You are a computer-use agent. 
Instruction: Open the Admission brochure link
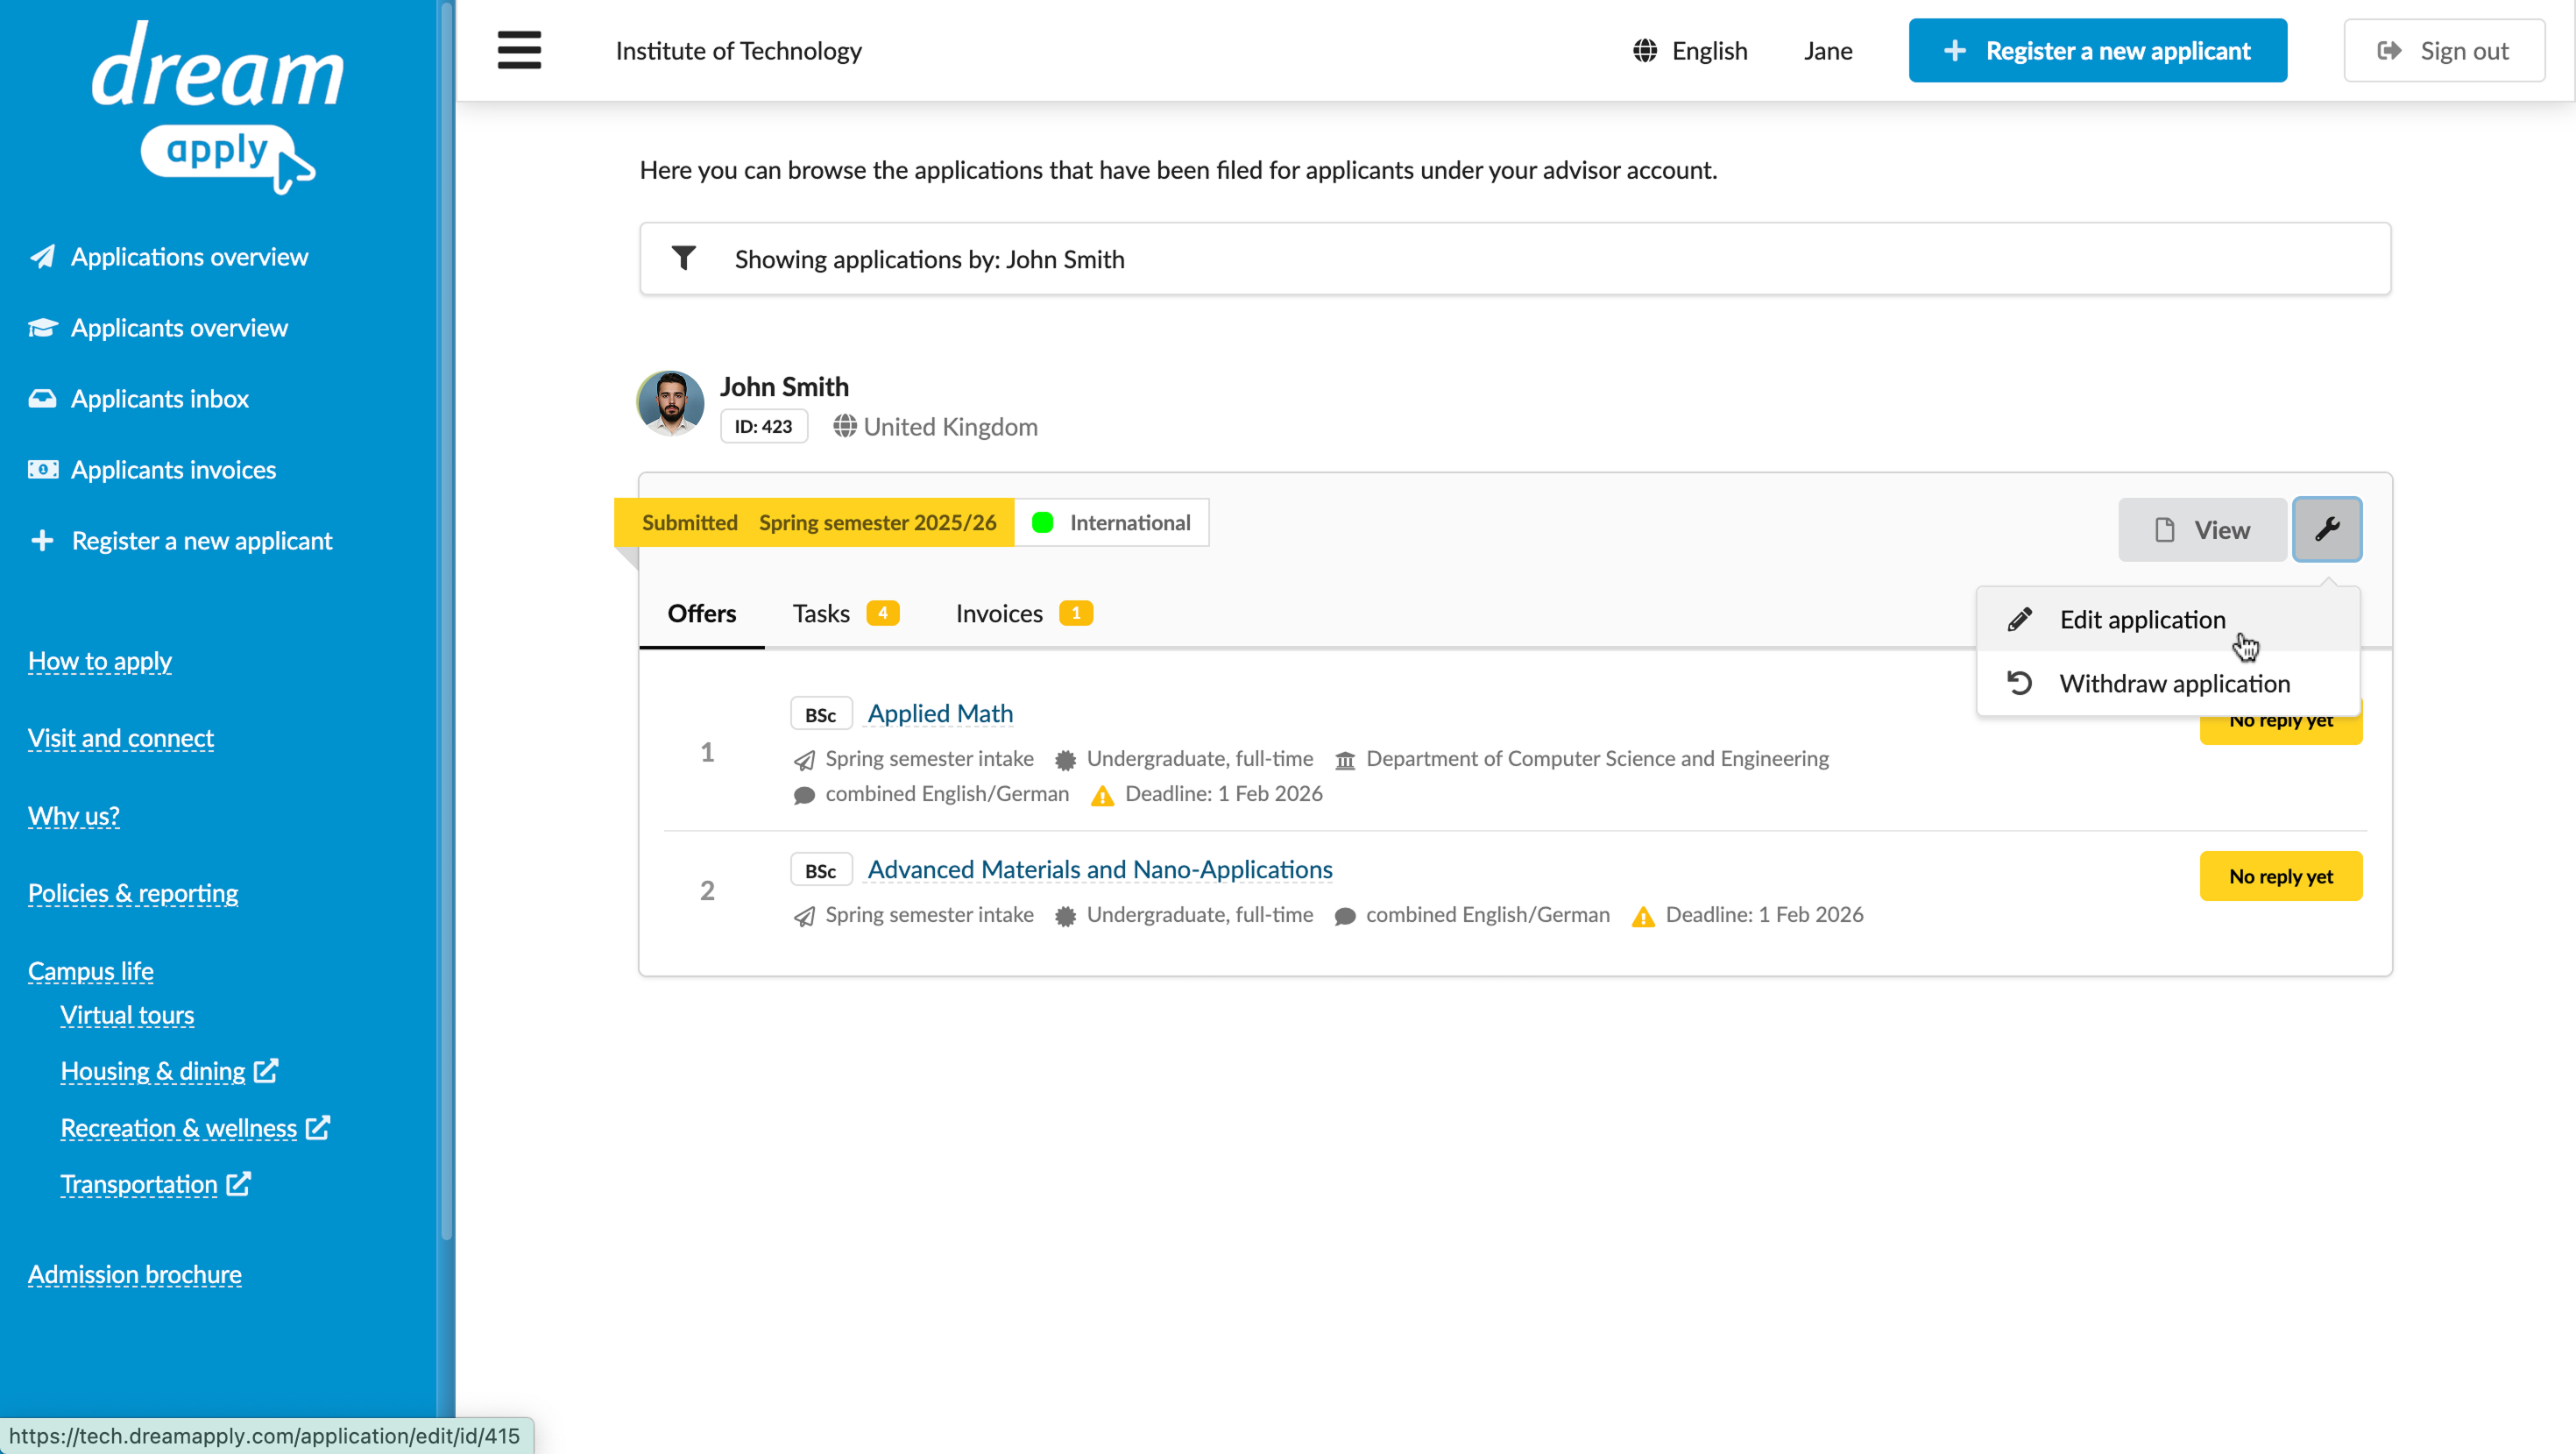135,1274
